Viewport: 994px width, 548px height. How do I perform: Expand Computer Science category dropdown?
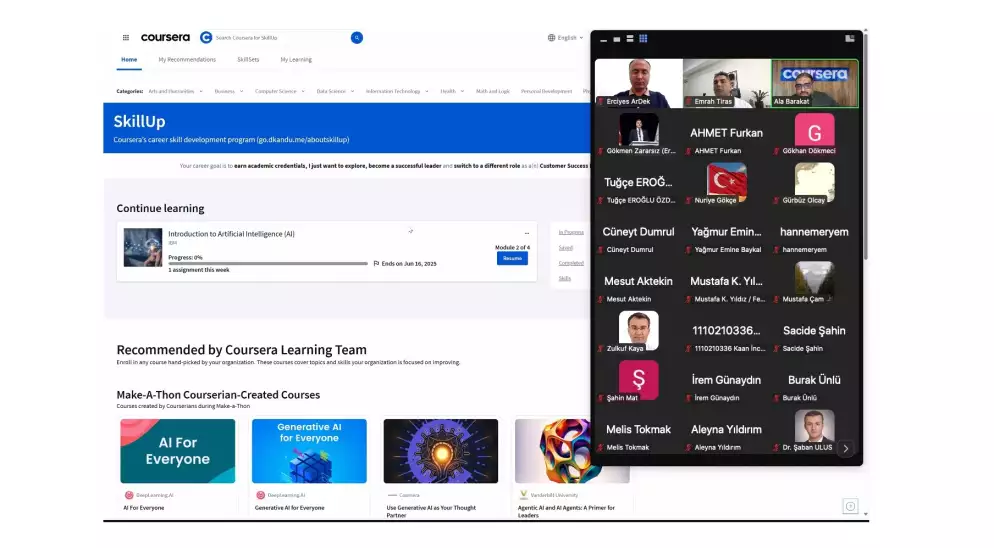click(x=280, y=91)
